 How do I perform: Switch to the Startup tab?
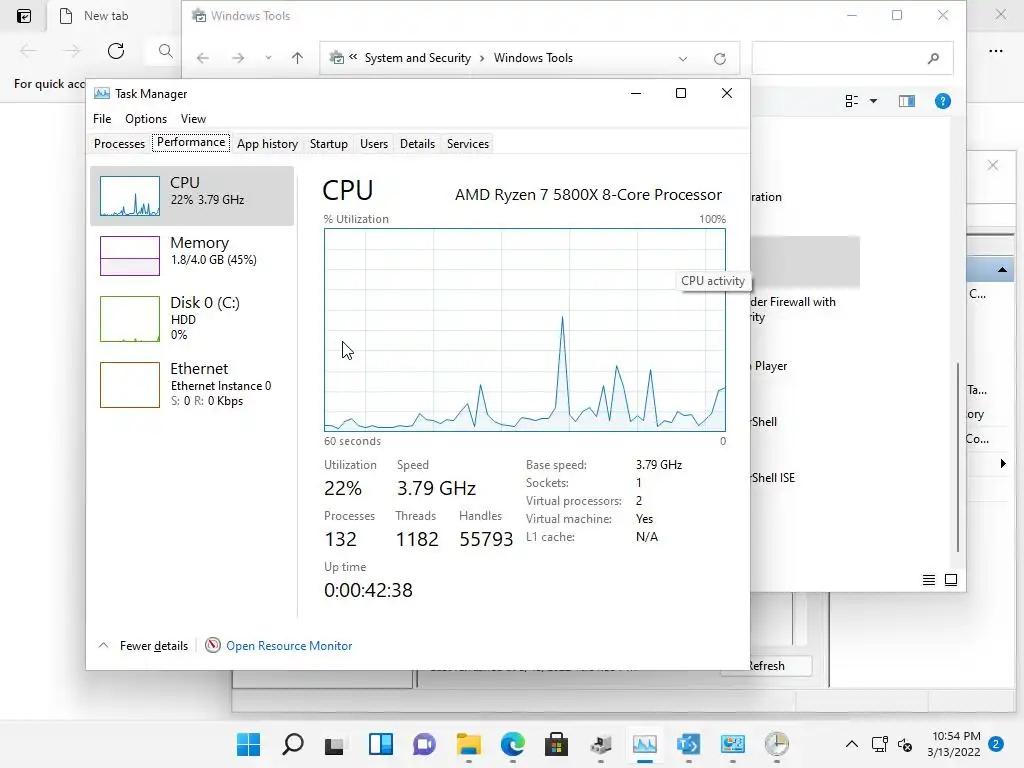[x=328, y=144]
